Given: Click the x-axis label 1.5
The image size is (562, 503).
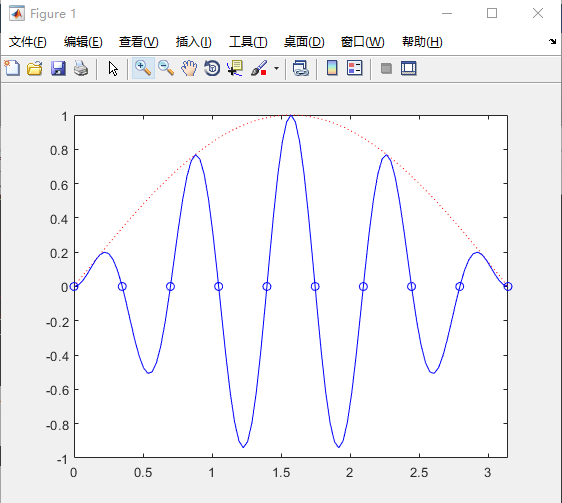Looking at the screenshot, I should pos(281,473).
